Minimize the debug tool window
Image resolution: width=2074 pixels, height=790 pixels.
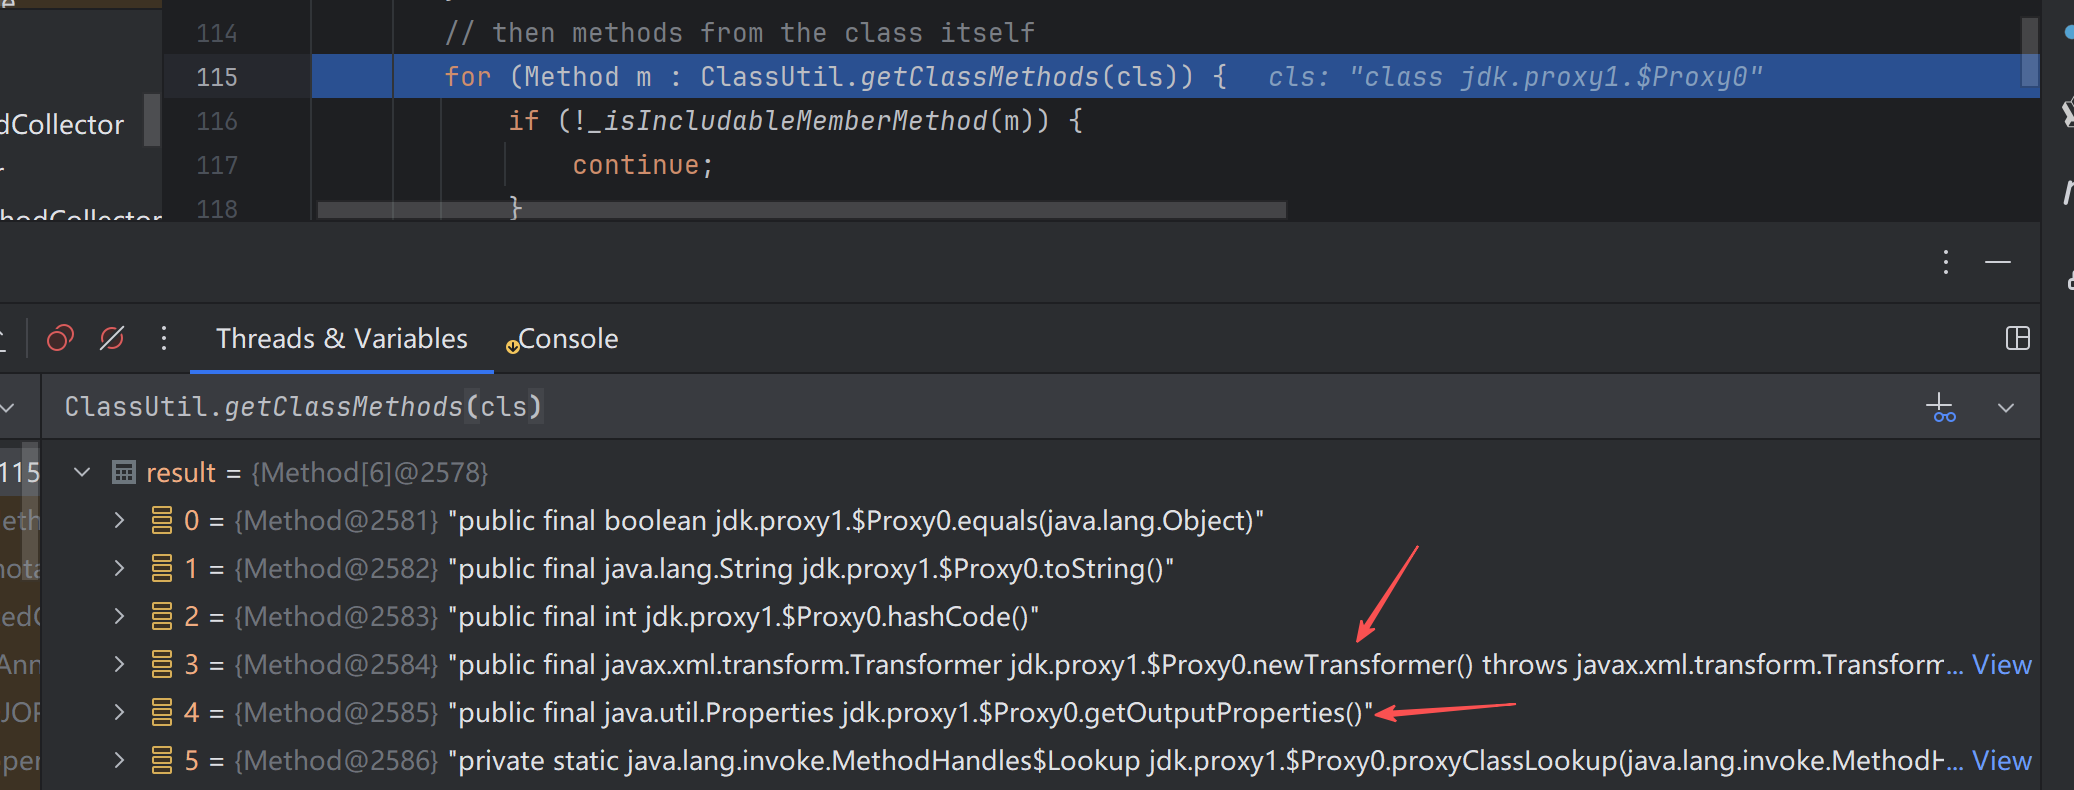1998,262
